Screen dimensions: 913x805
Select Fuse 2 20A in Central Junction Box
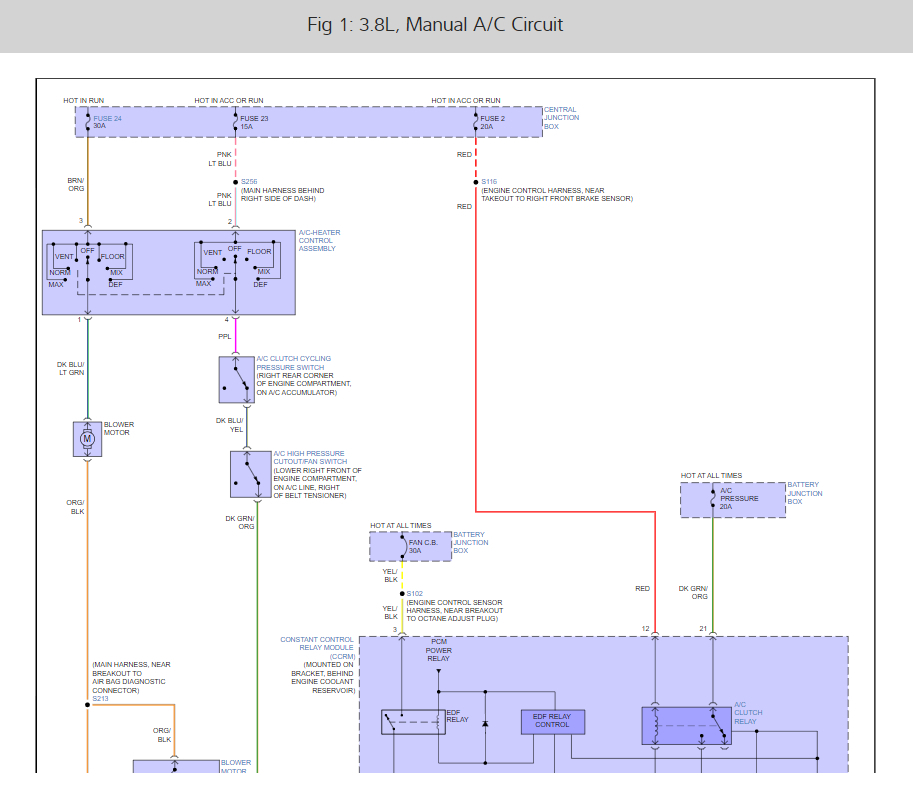tap(478, 123)
